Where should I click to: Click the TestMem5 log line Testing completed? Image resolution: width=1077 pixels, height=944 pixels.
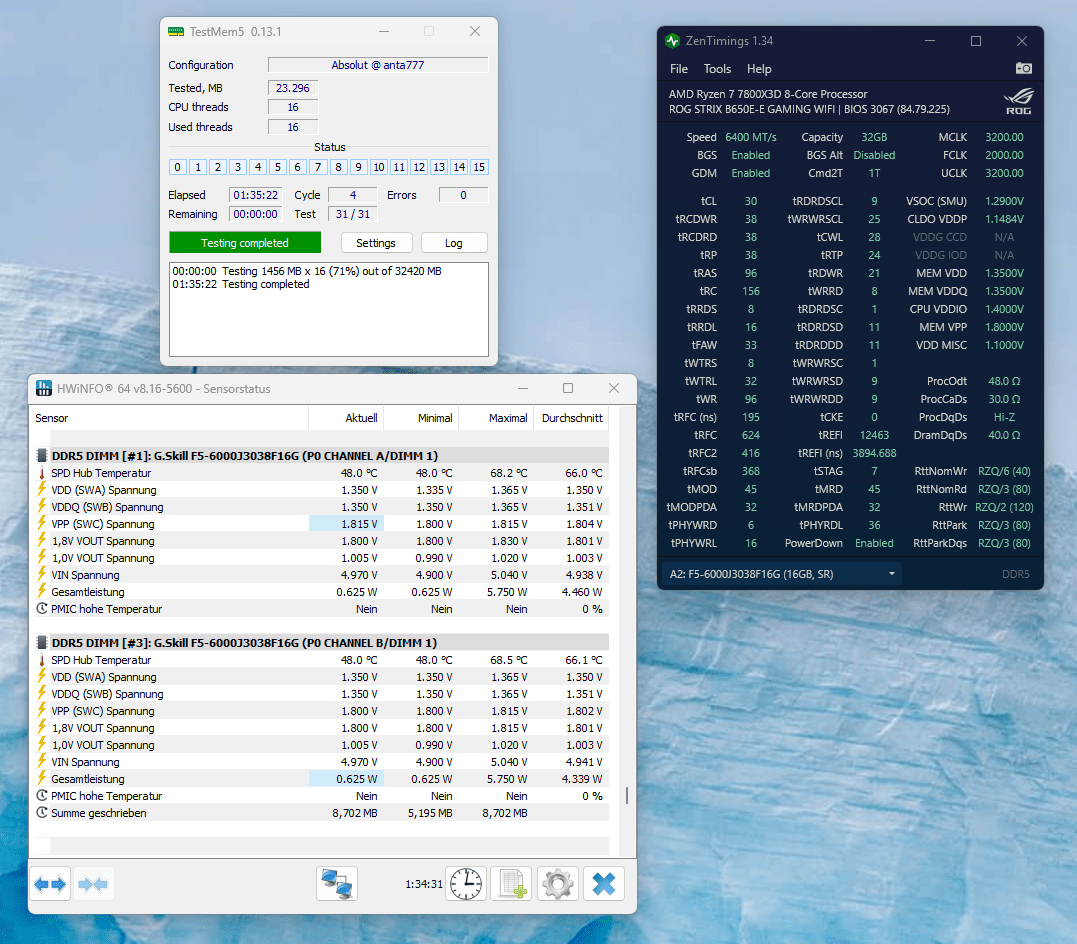tap(241, 284)
